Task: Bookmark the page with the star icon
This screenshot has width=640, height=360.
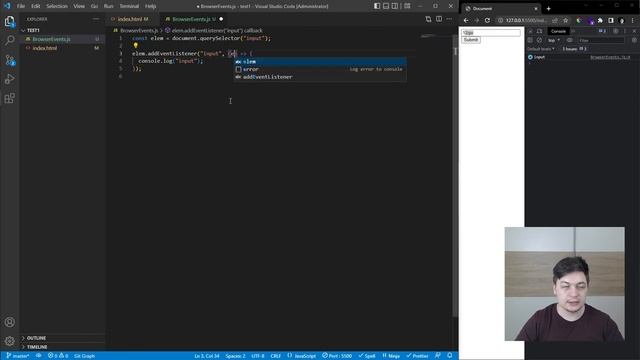Action: (x=565, y=20)
